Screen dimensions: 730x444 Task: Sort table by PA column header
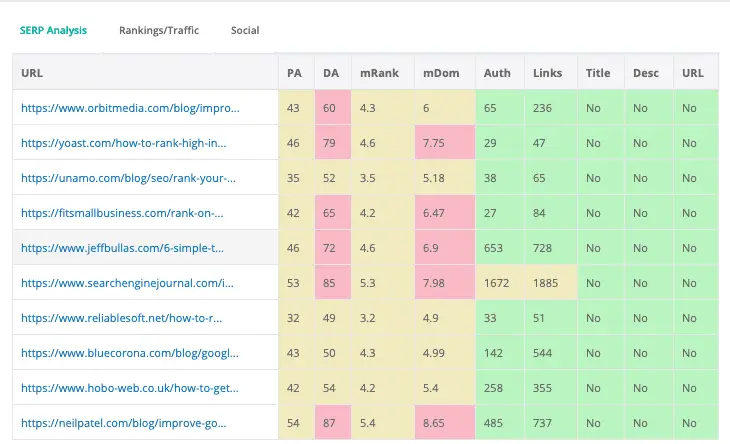[x=294, y=73]
